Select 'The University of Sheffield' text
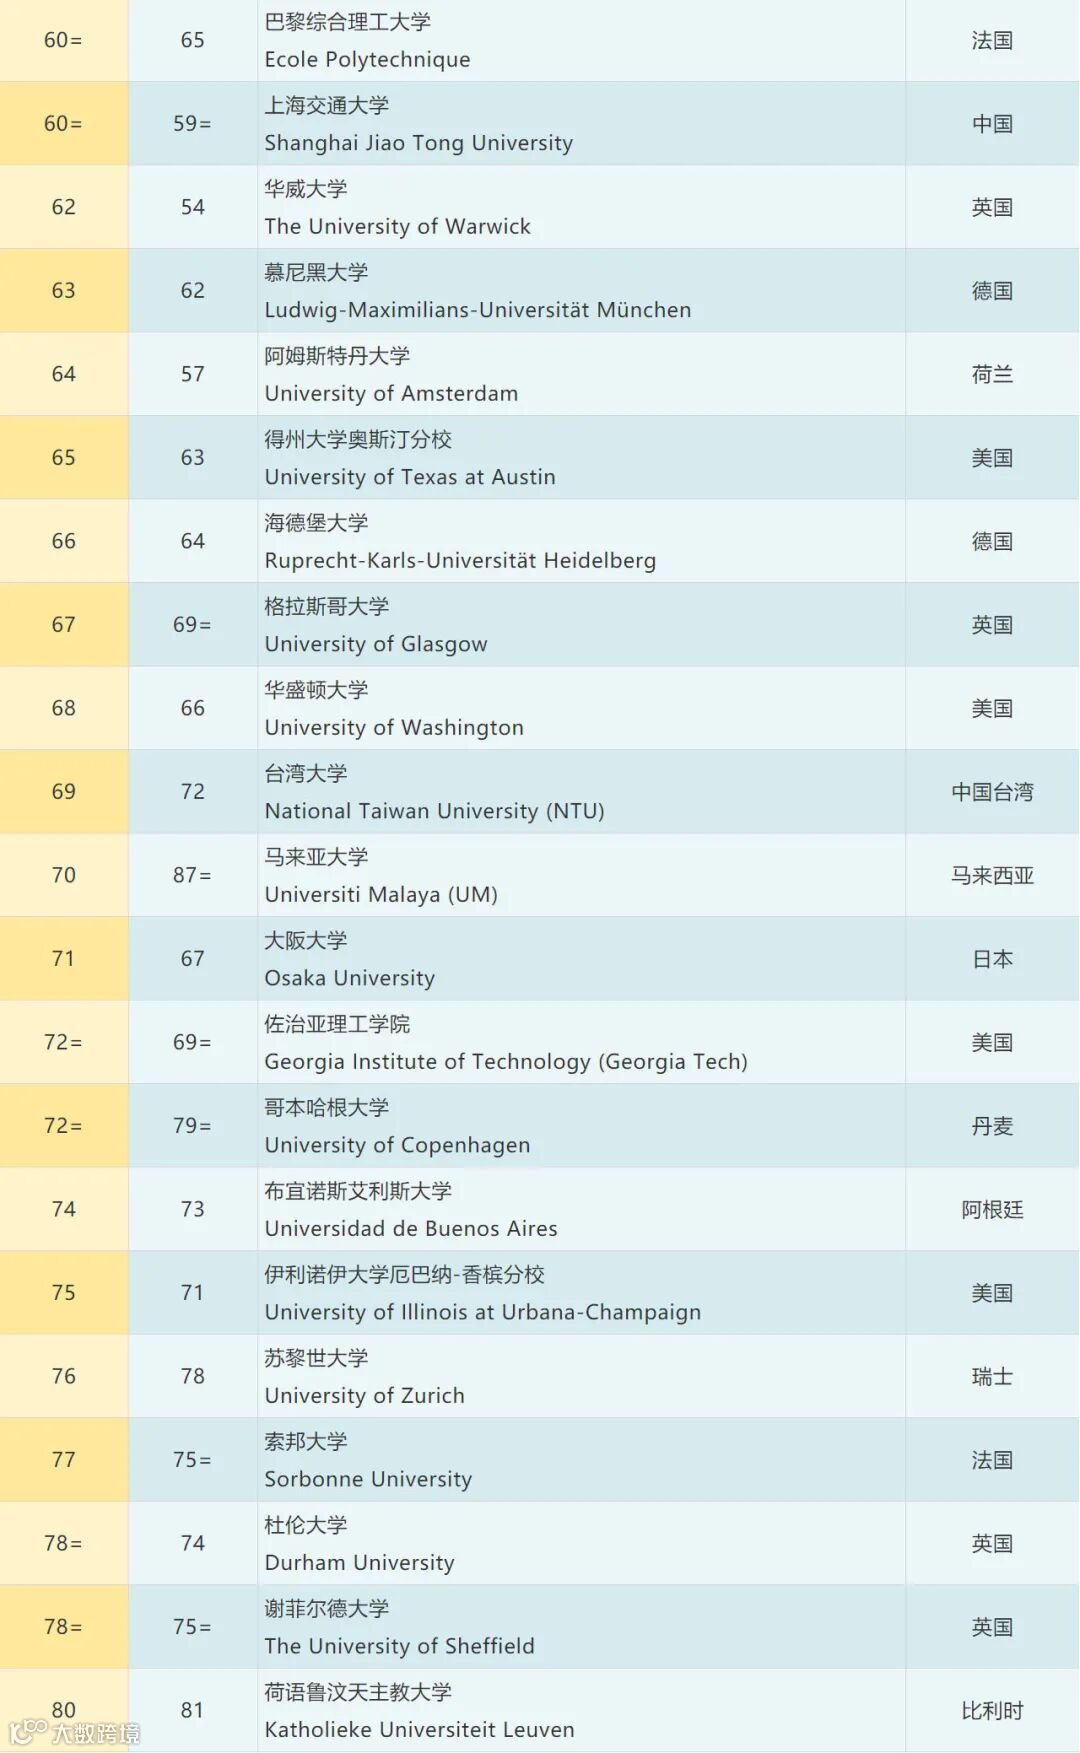1080x1753 pixels. [399, 1646]
